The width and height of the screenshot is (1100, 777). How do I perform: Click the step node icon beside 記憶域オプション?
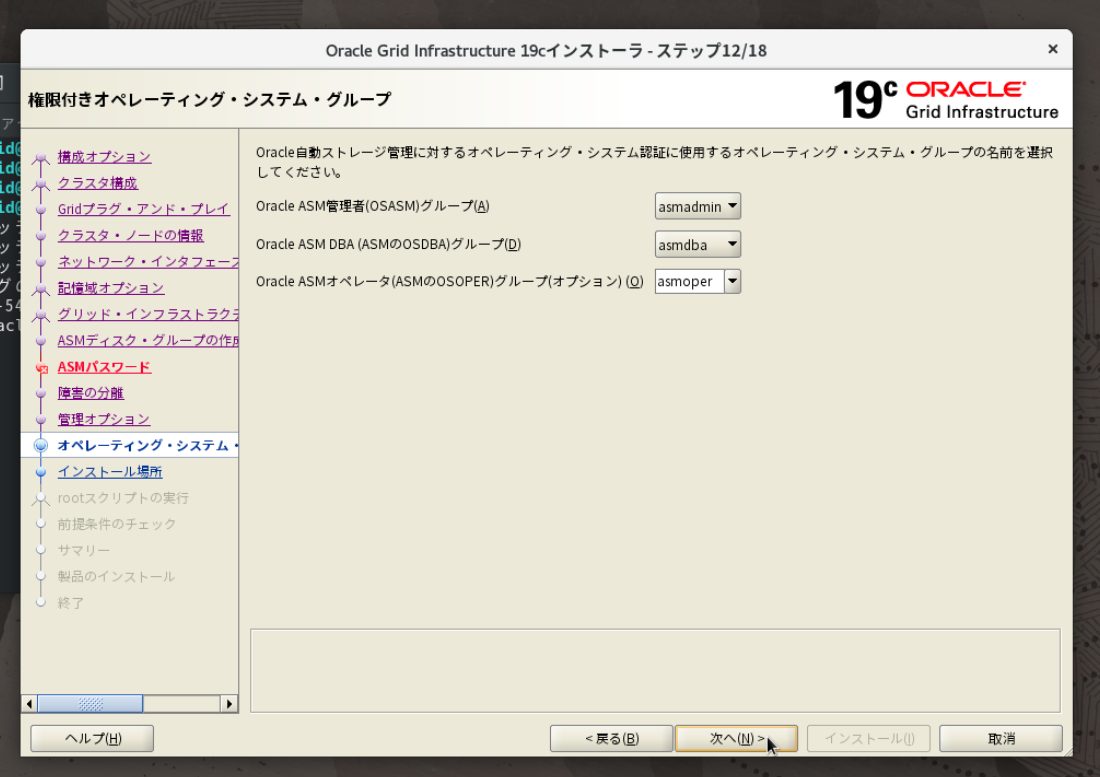pyautogui.click(x=41, y=289)
